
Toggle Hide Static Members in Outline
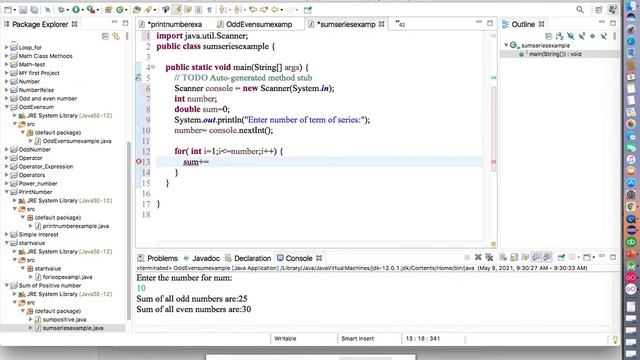click(x=582, y=36)
